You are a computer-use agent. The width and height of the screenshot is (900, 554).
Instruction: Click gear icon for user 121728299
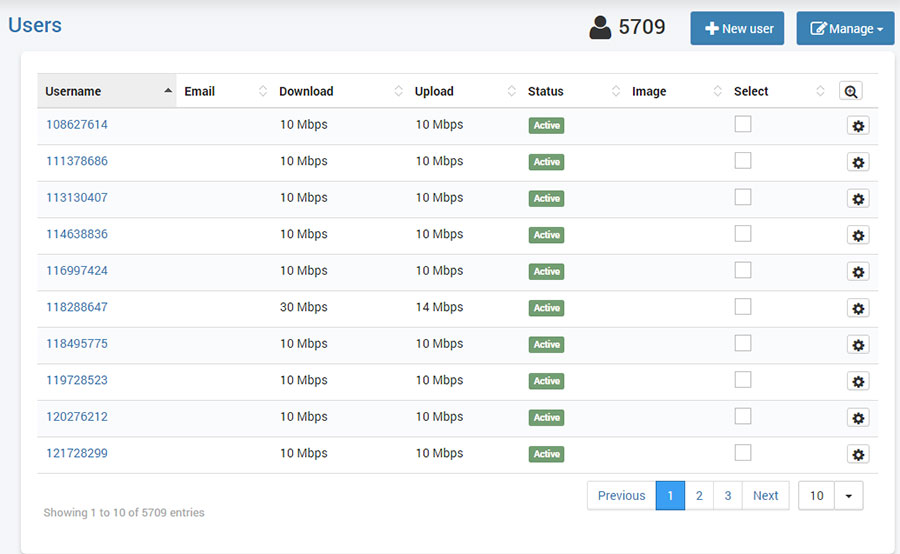pos(857,454)
